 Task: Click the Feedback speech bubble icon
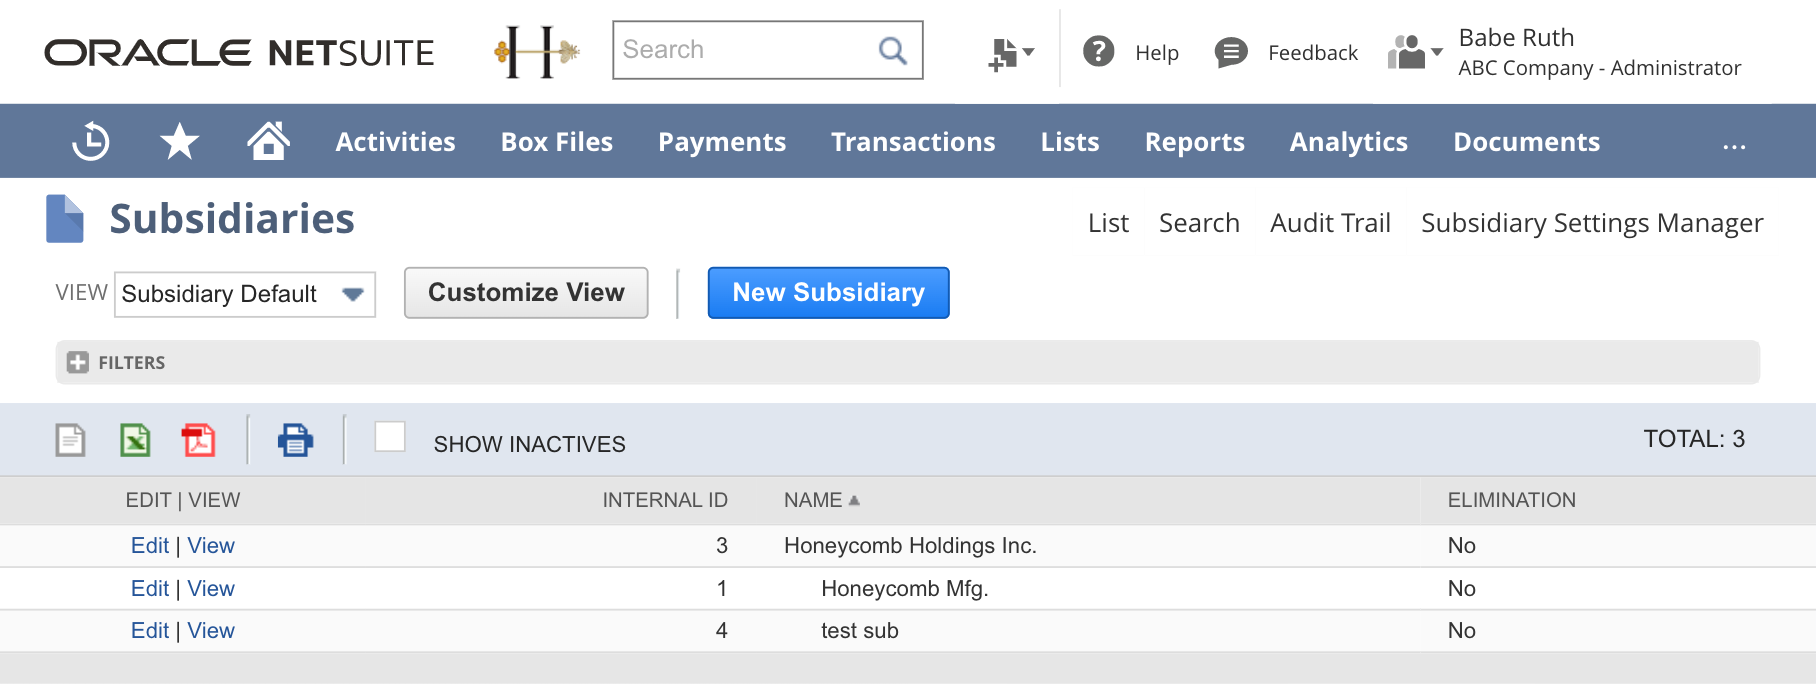tap(1230, 52)
